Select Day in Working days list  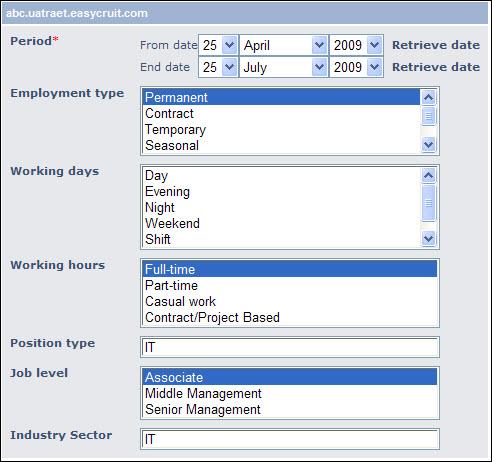click(281, 175)
